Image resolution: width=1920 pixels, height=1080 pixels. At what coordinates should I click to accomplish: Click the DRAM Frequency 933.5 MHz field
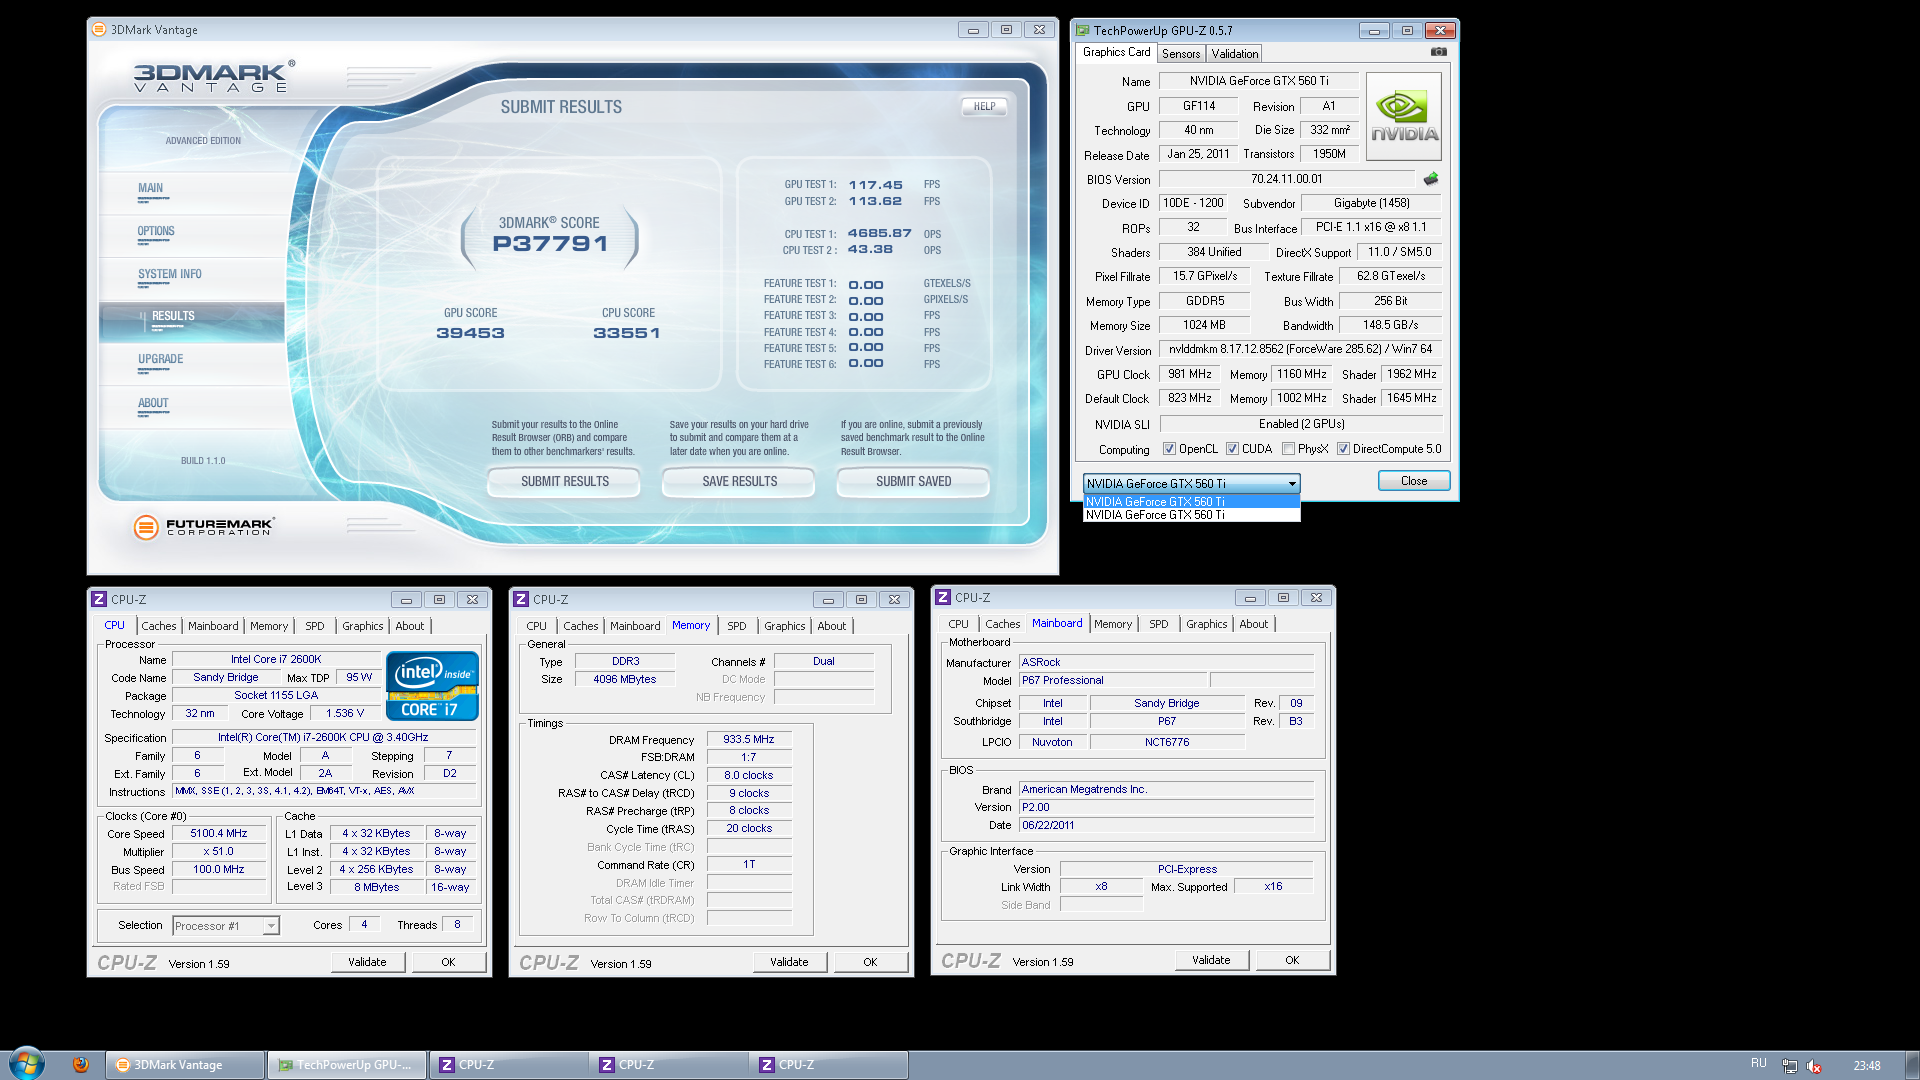[749, 740]
